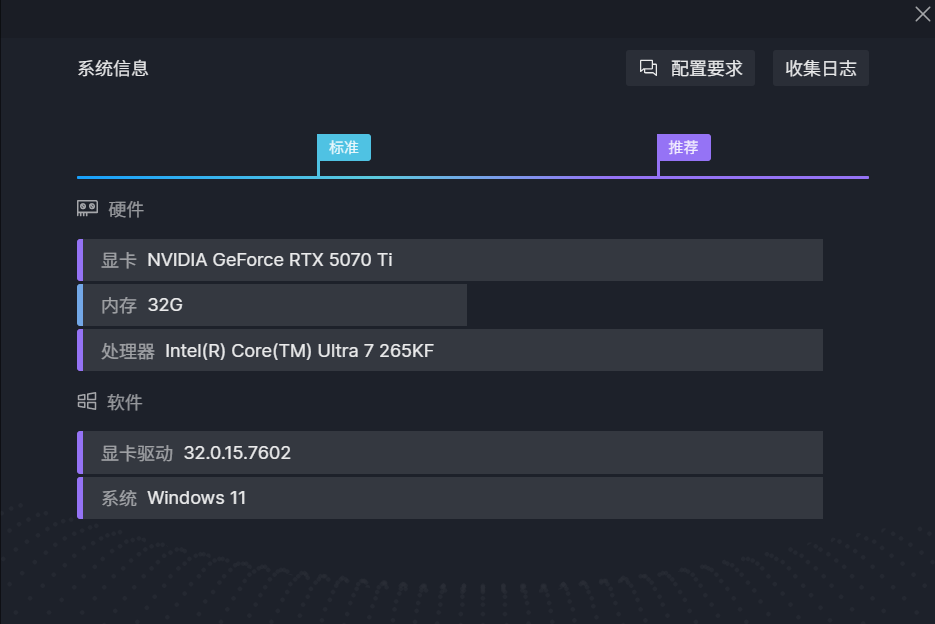Click the purple indicator on the 显卡 row

80,260
